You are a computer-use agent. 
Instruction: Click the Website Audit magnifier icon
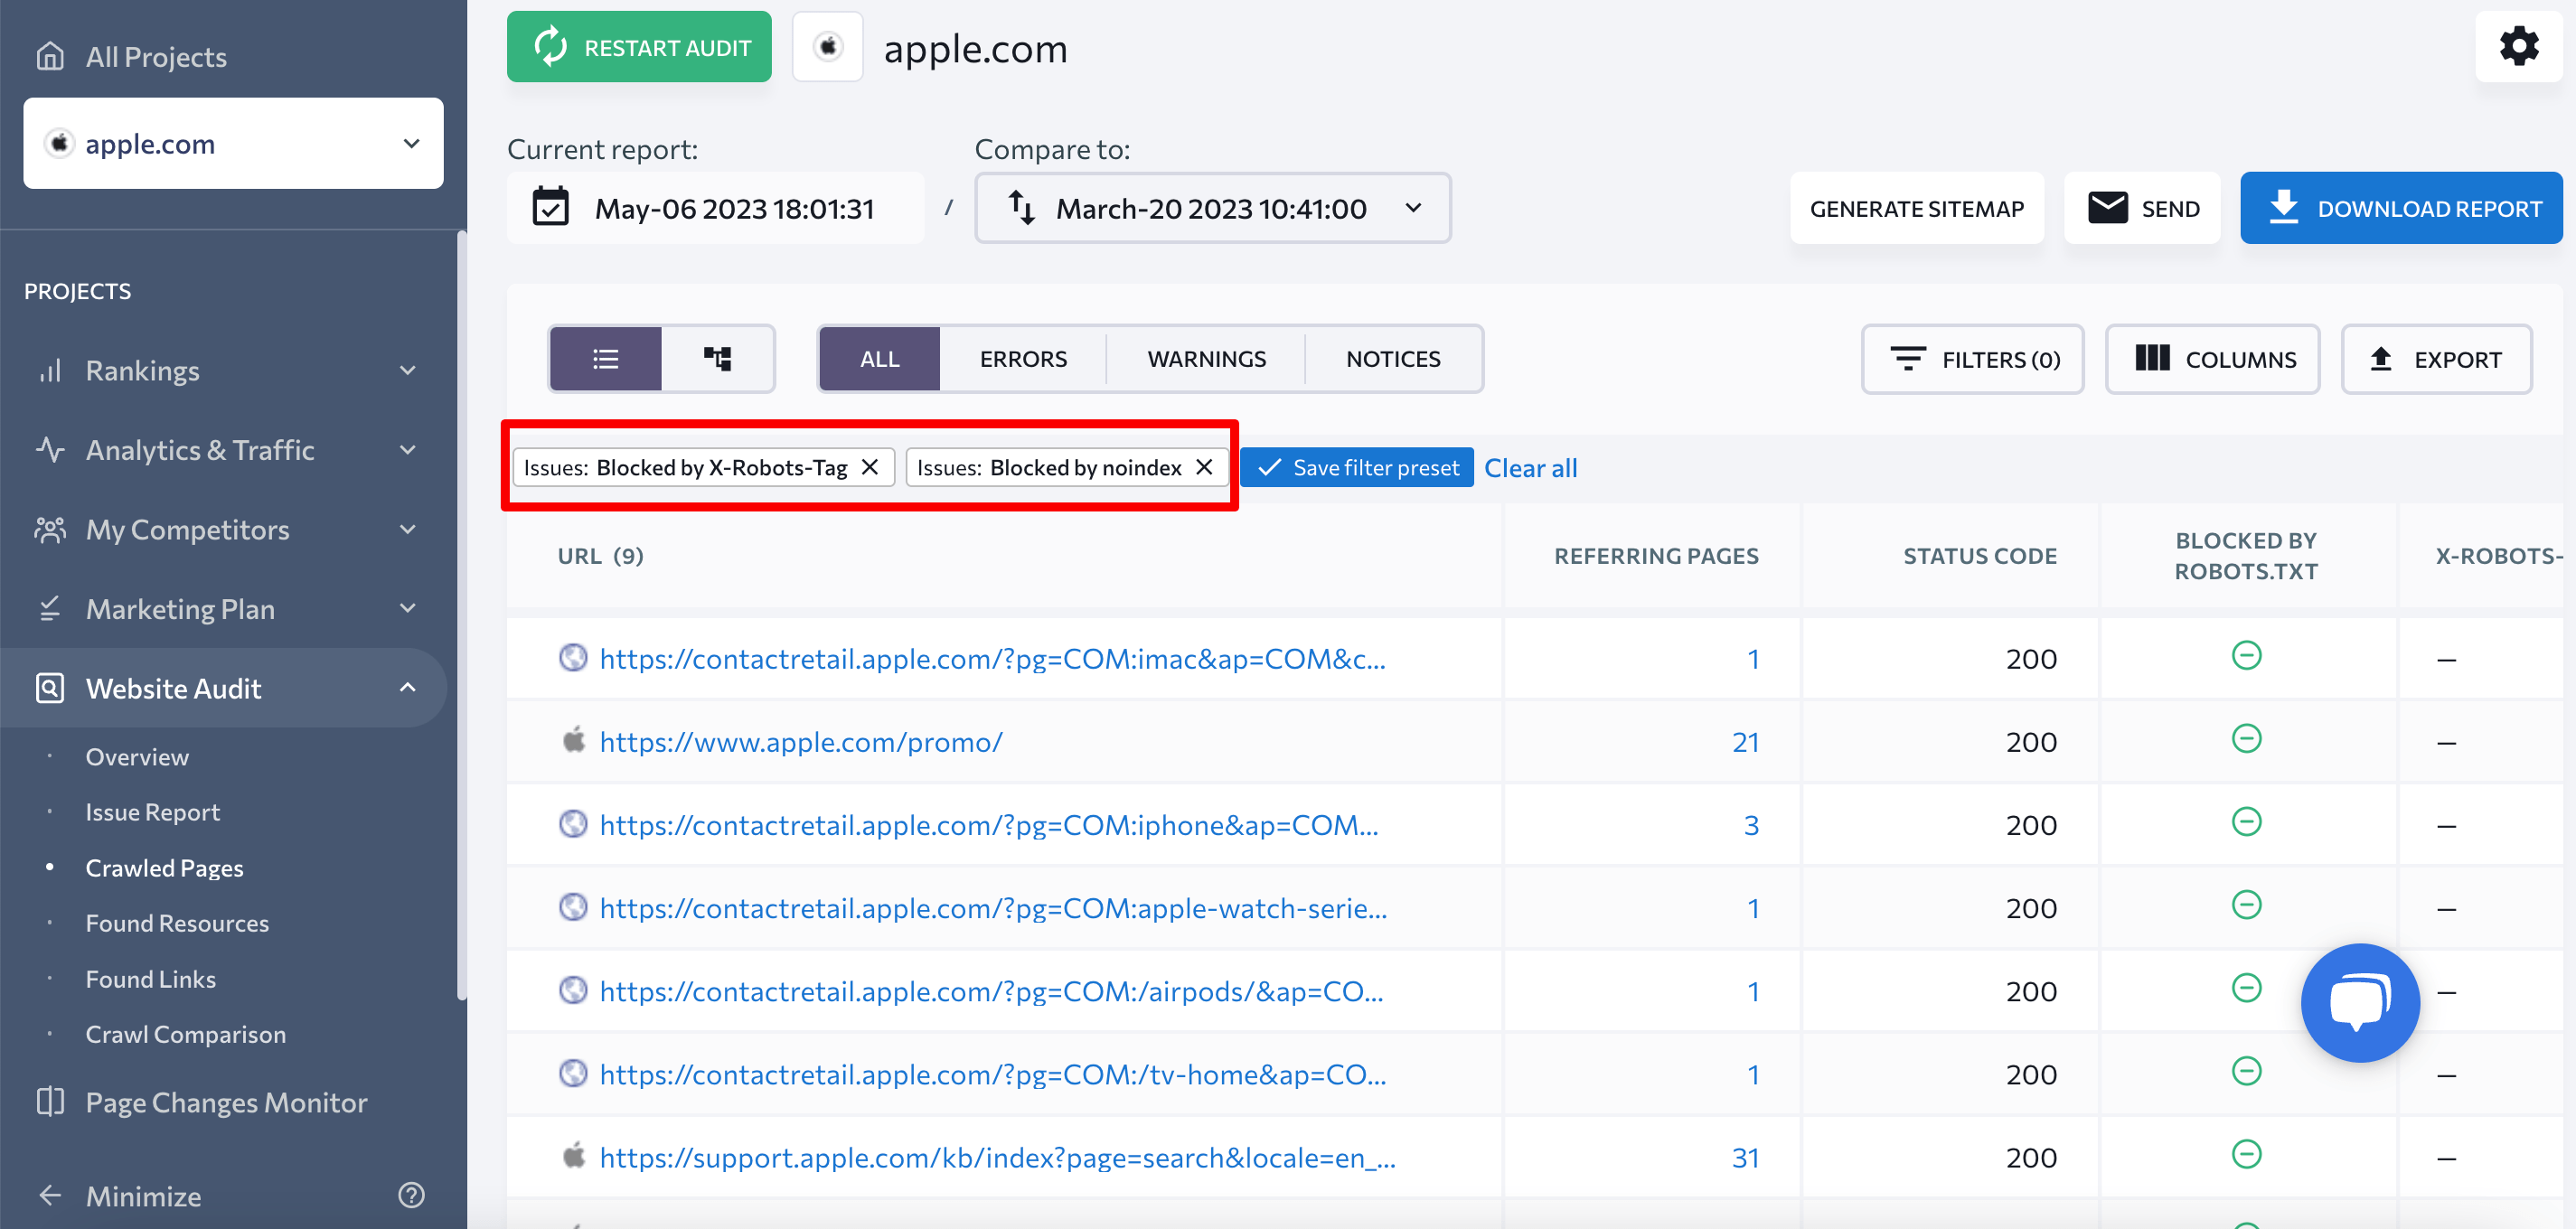[50, 688]
